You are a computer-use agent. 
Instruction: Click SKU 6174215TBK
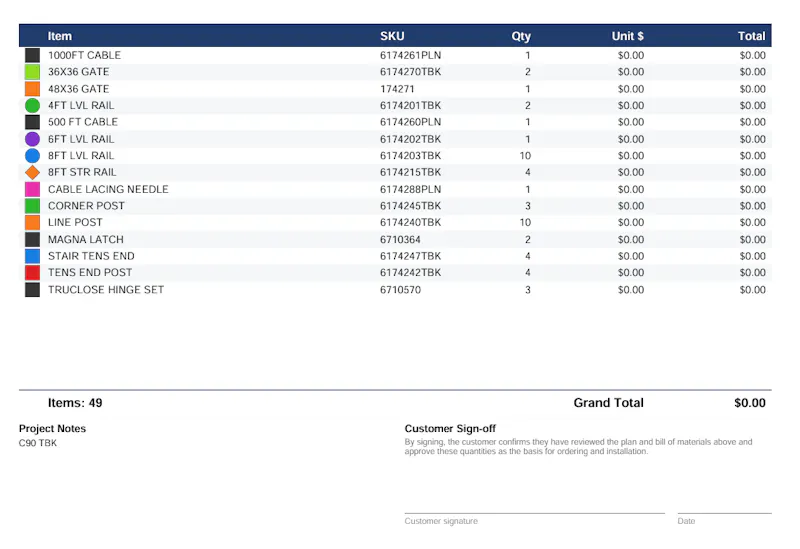click(410, 172)
